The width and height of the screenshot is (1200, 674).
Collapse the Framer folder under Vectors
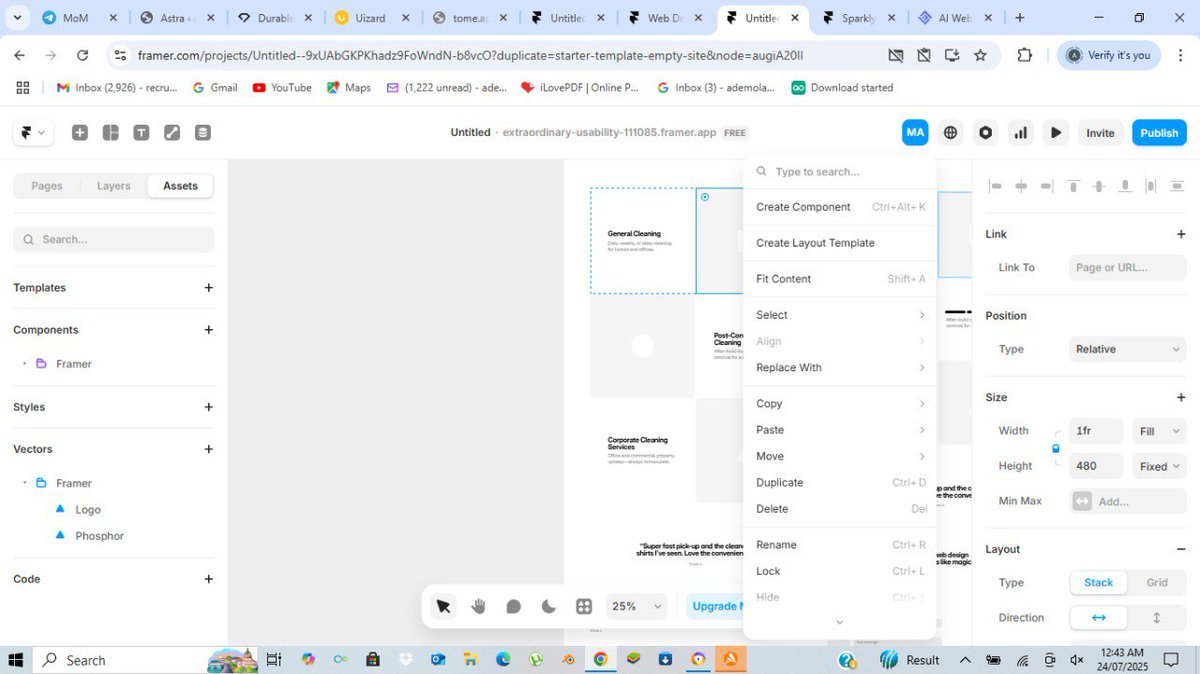click(24, 483)
